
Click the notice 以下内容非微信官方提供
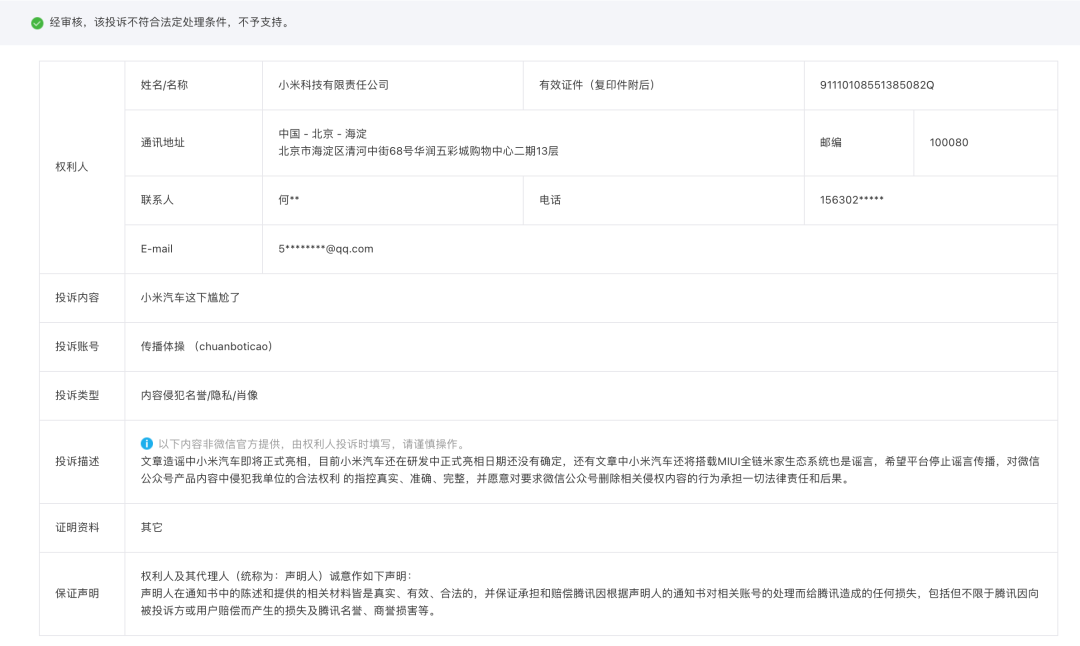[x=222, y=444]
